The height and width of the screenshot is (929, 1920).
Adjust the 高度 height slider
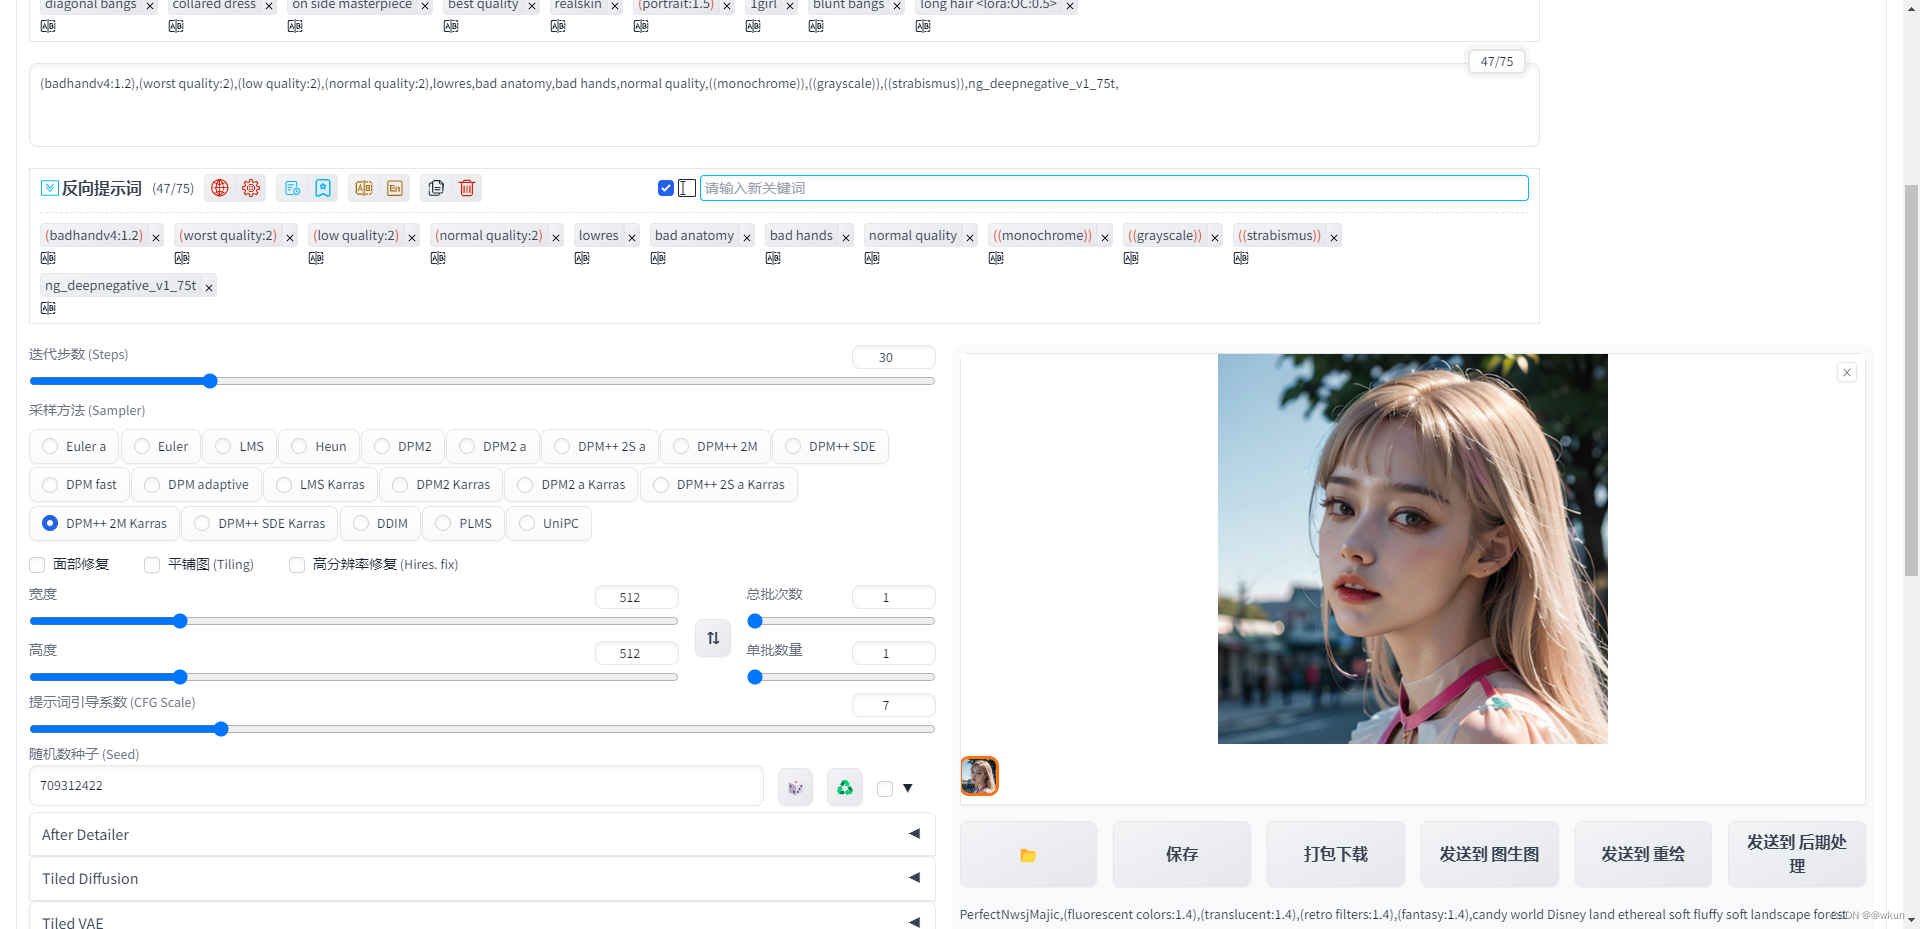pyautogui.click(x=354, y=677)
